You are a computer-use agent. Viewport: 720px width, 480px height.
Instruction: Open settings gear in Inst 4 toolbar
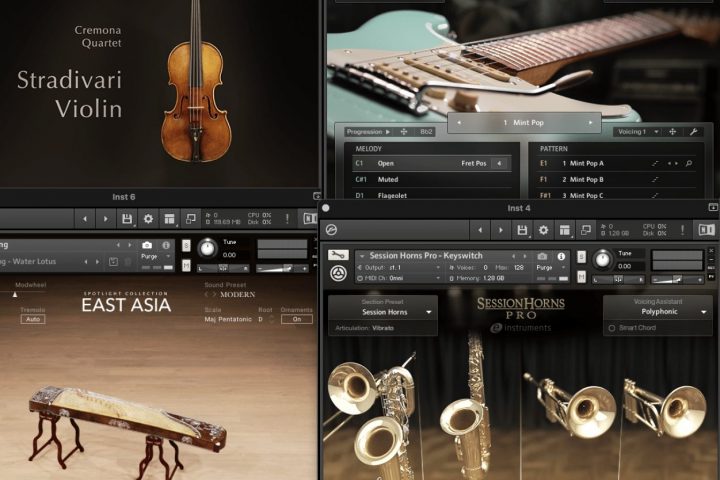point(542,231)
